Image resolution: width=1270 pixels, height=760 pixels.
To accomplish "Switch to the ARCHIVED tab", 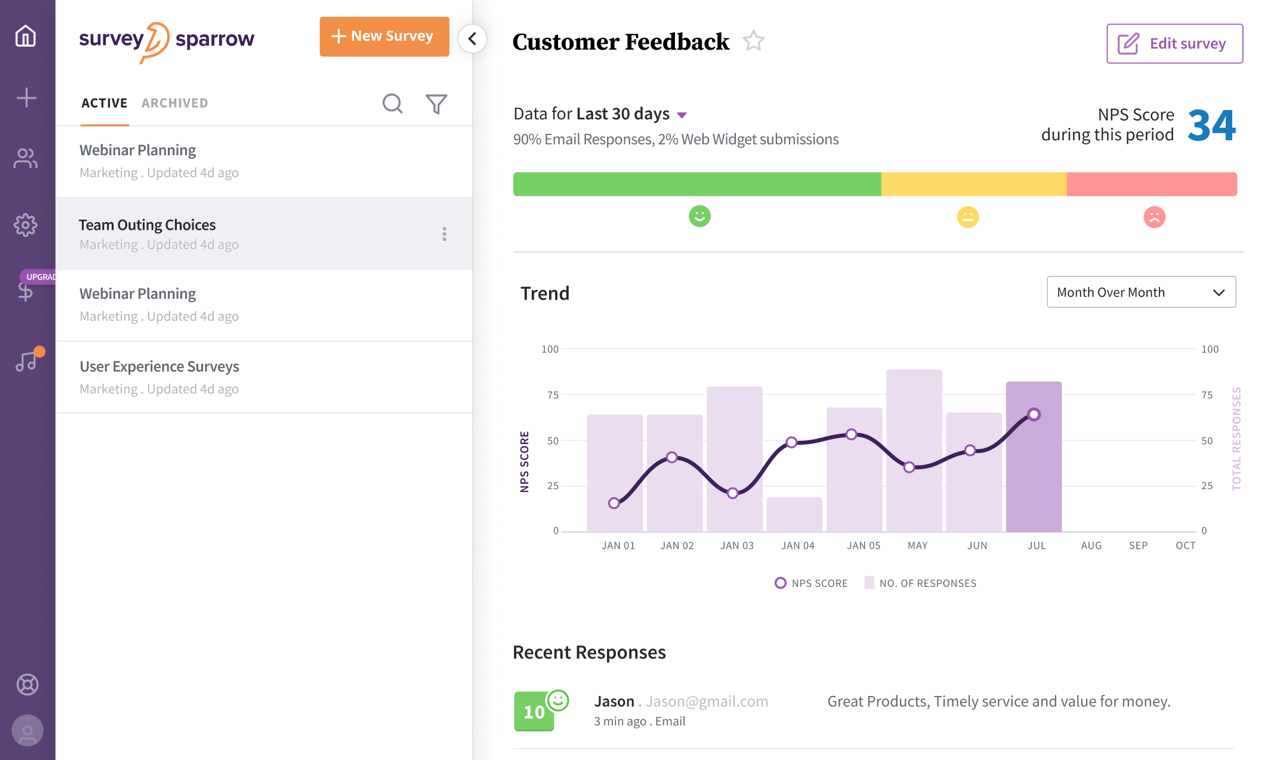I will (x=174, y=103).
